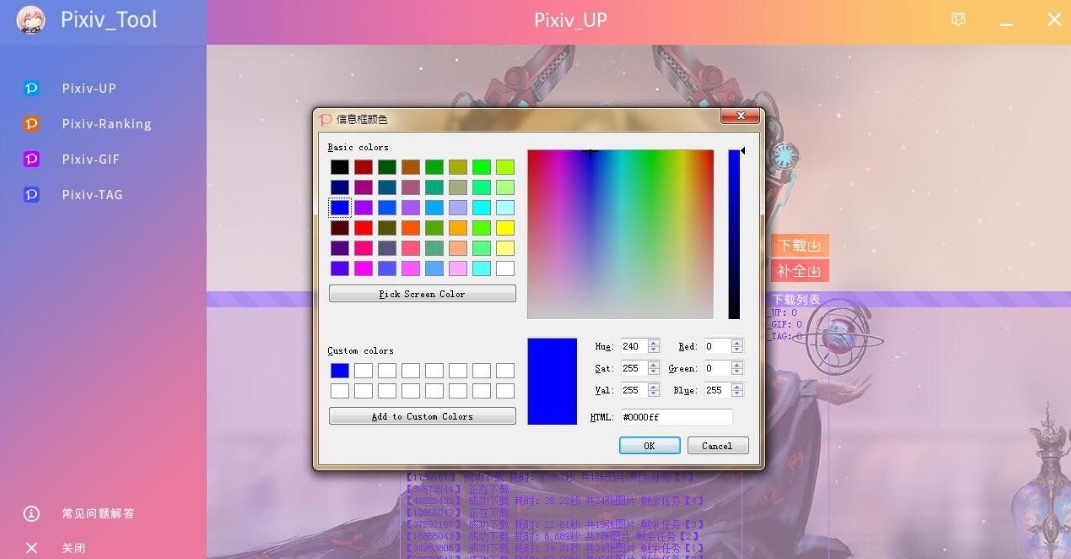
Task: Select Pixiv-UP menu label
Action: click(x=89, y=88)
